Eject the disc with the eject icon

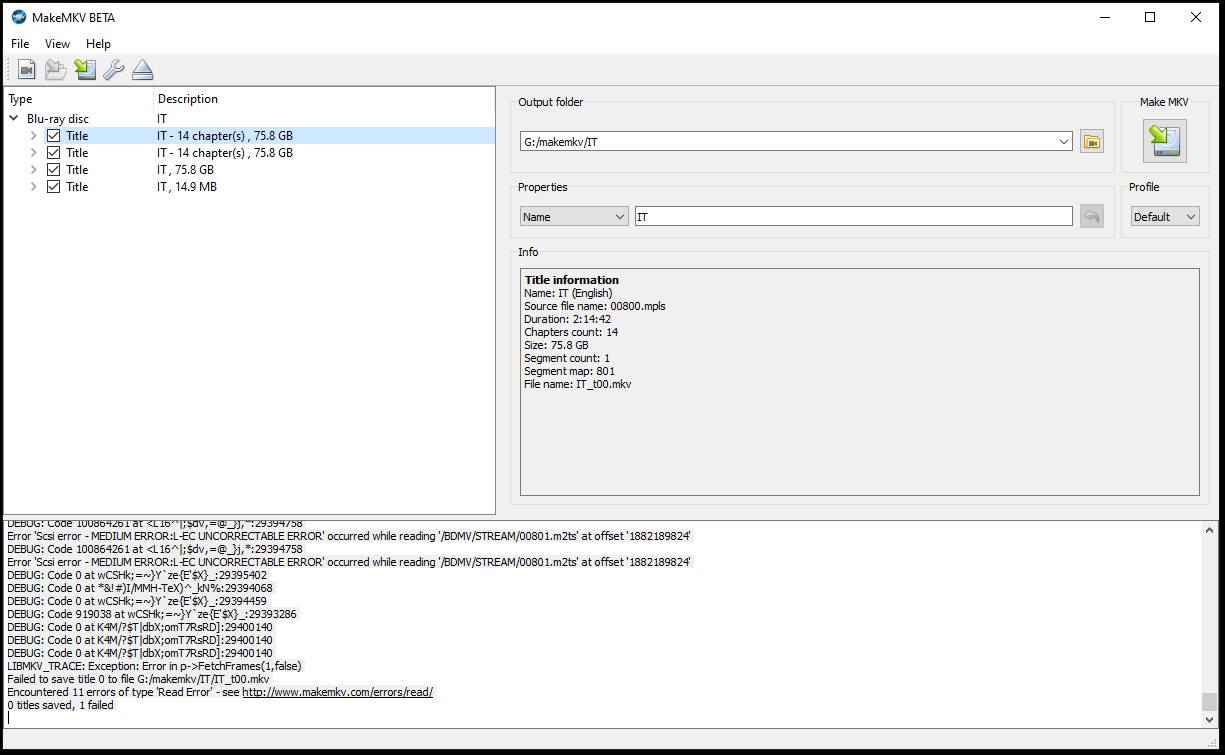click(x=143, y=70)
